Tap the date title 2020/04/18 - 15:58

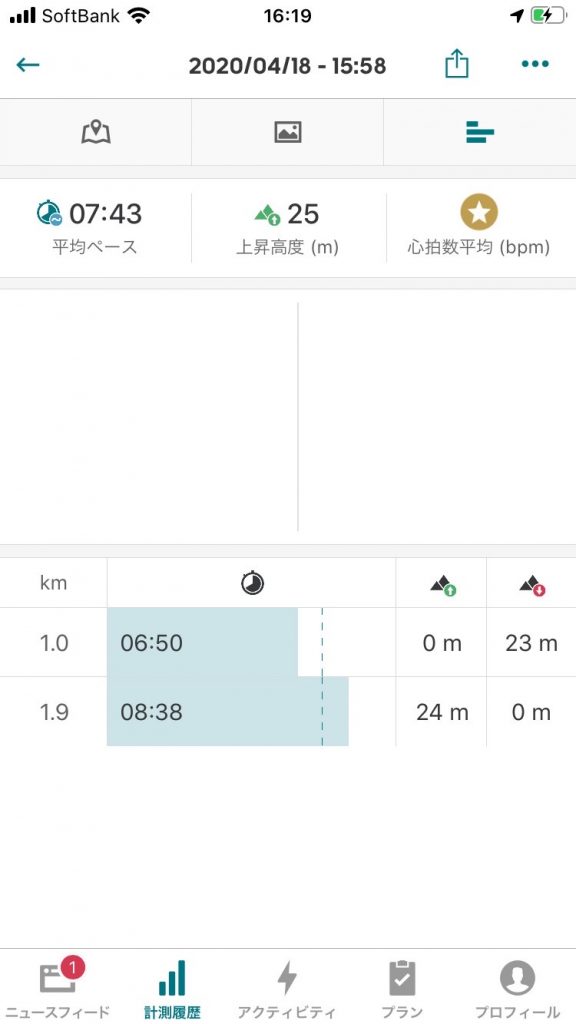tap(287, 66)
